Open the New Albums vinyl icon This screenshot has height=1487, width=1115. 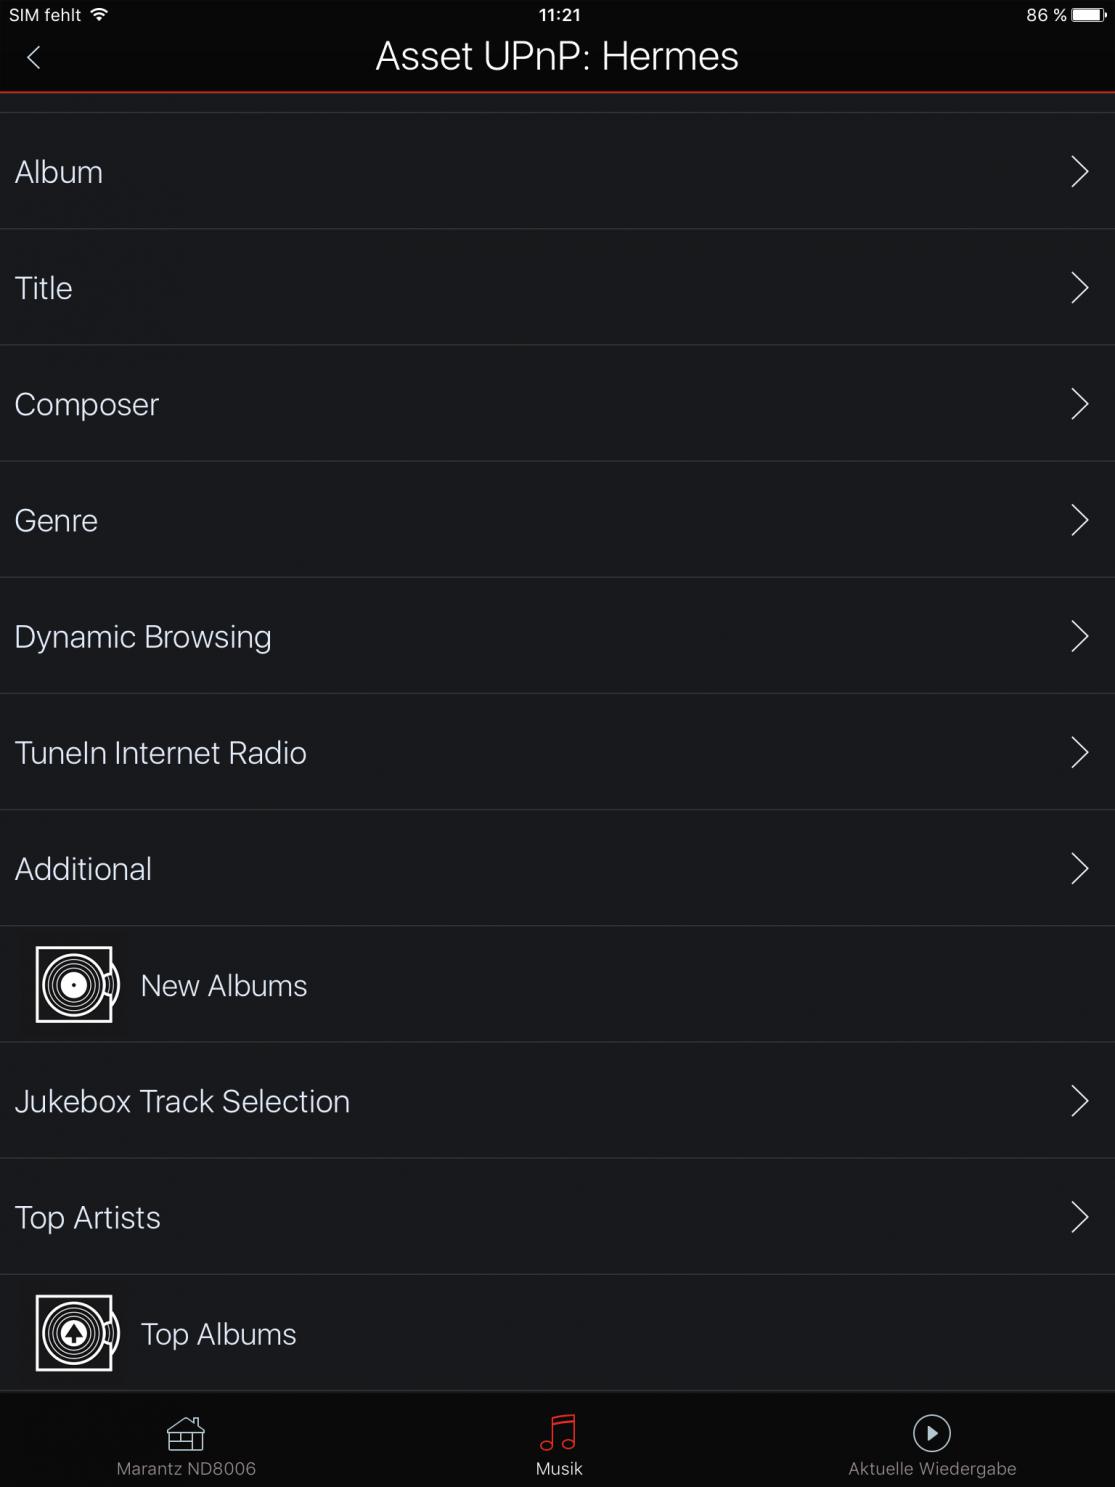77,985
